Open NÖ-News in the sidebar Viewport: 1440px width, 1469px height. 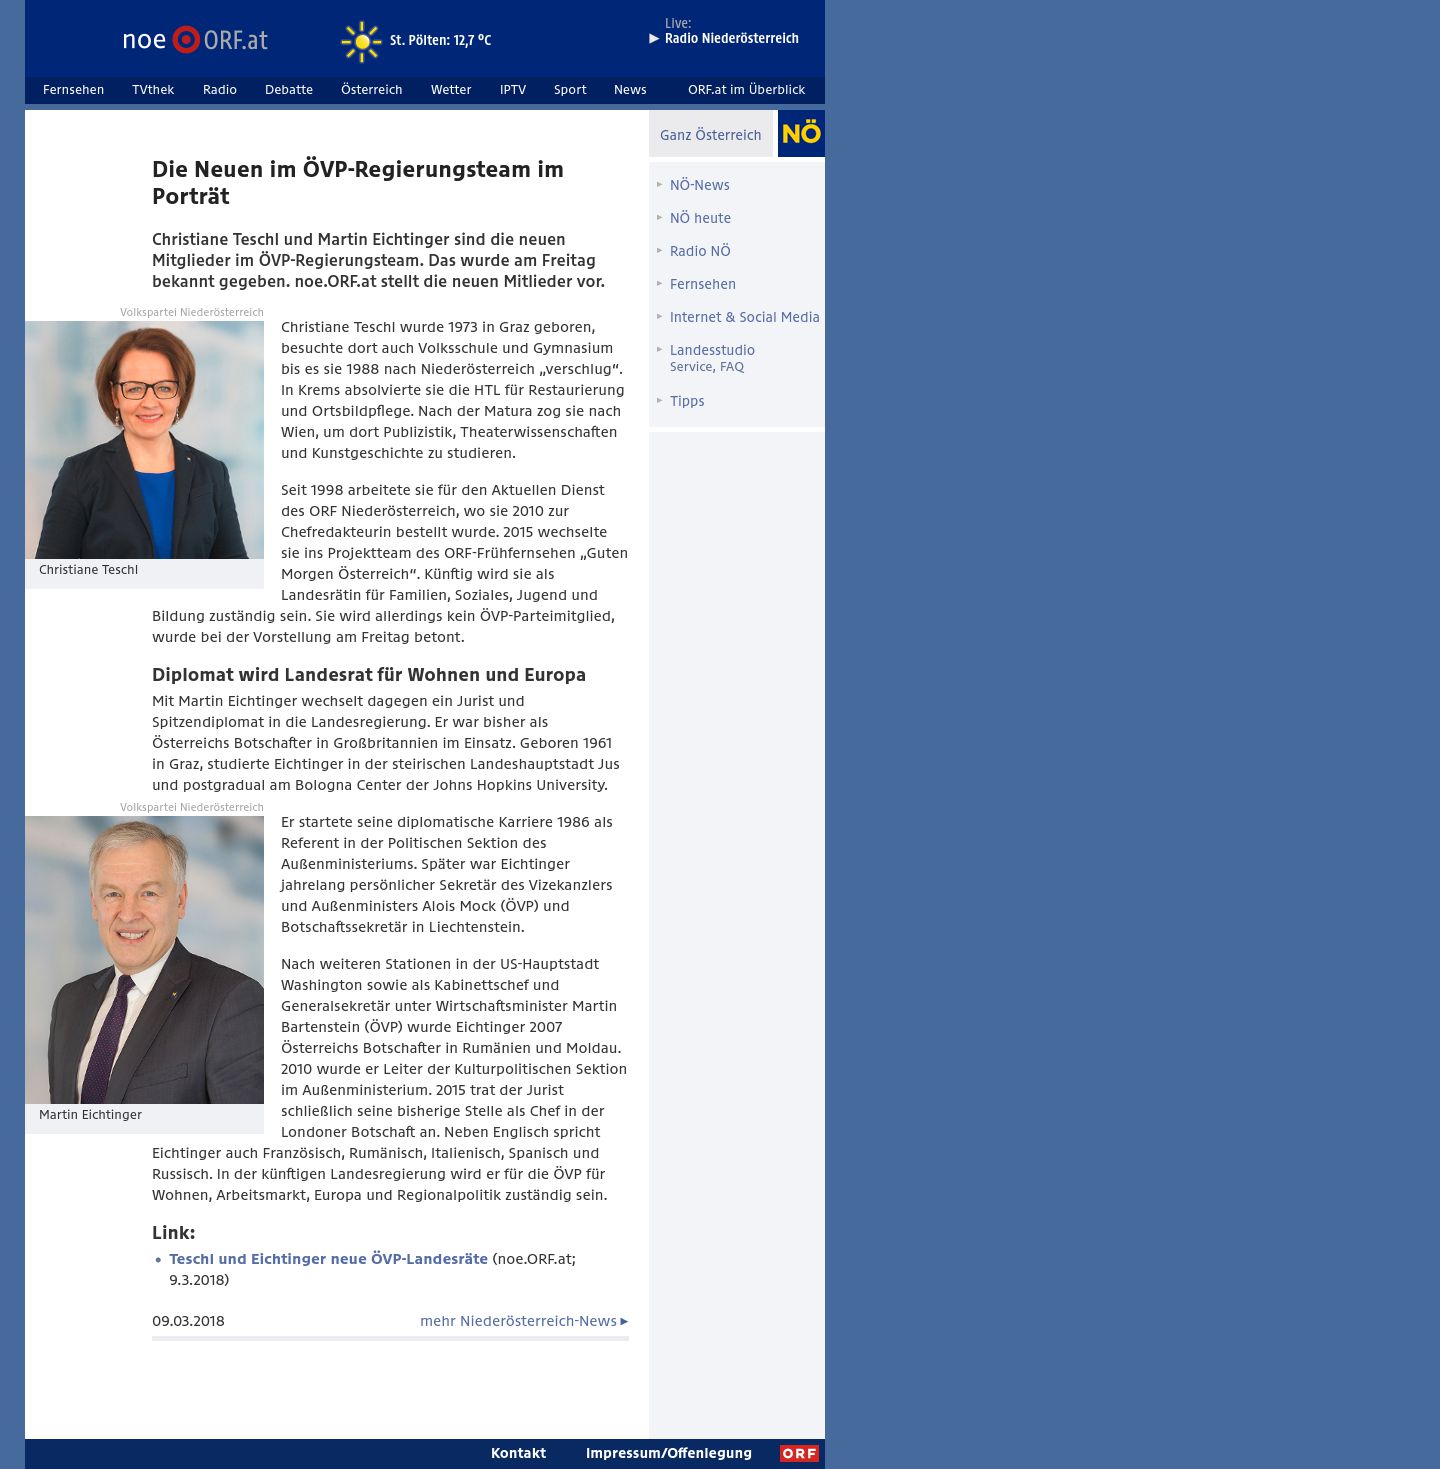(x=700, y=185)
